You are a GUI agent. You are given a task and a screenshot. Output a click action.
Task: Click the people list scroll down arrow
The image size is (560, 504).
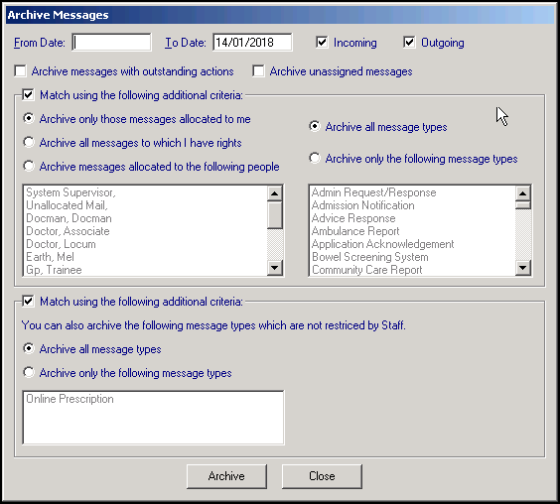point(275,267)
